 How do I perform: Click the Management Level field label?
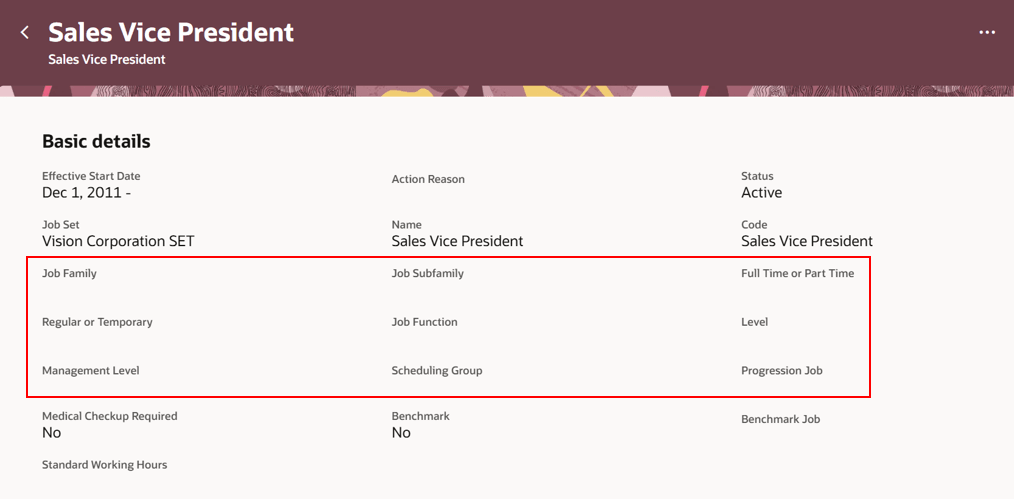pos(90,371)
